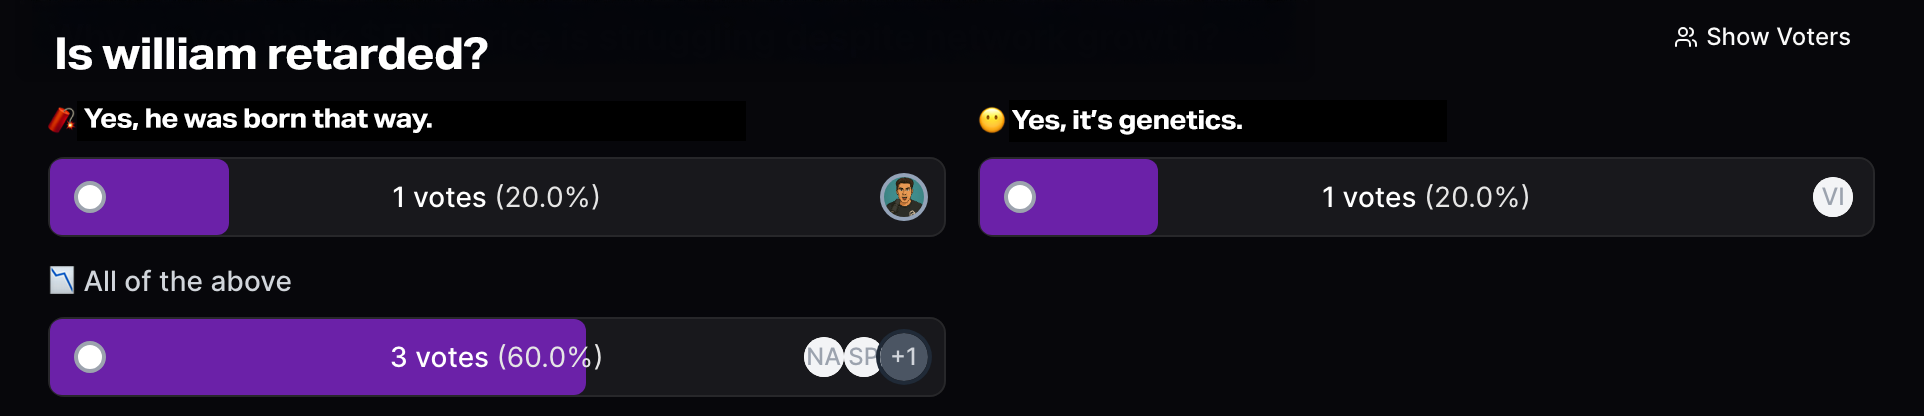Expand the +1 additional voters badge
The width and height of the screenshot is (1924, 416).
pos(904,357)
